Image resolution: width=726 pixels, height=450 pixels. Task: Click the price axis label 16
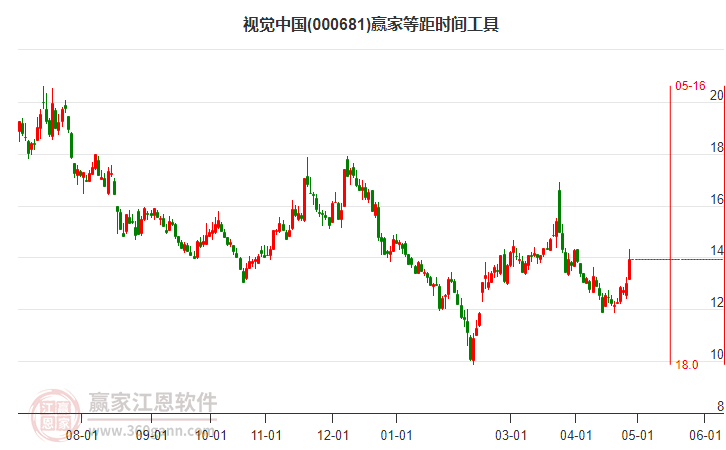[717, 200]
